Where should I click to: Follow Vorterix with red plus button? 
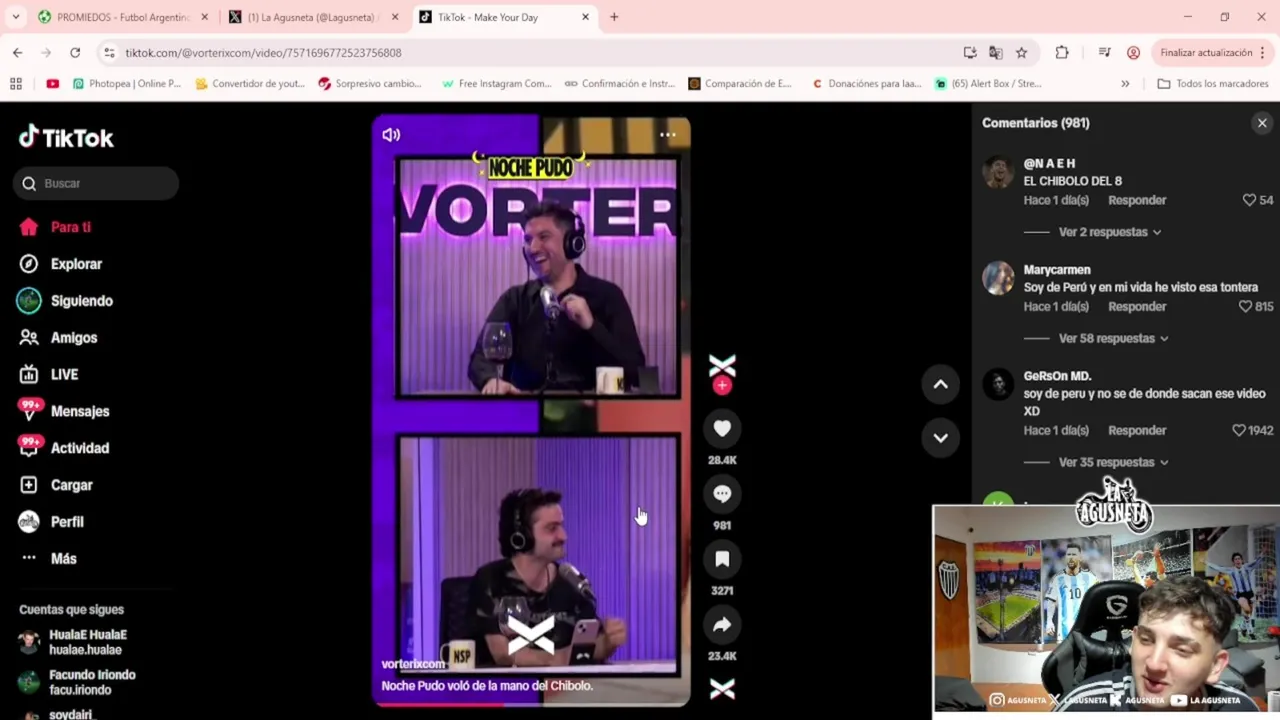pos(722,386)
